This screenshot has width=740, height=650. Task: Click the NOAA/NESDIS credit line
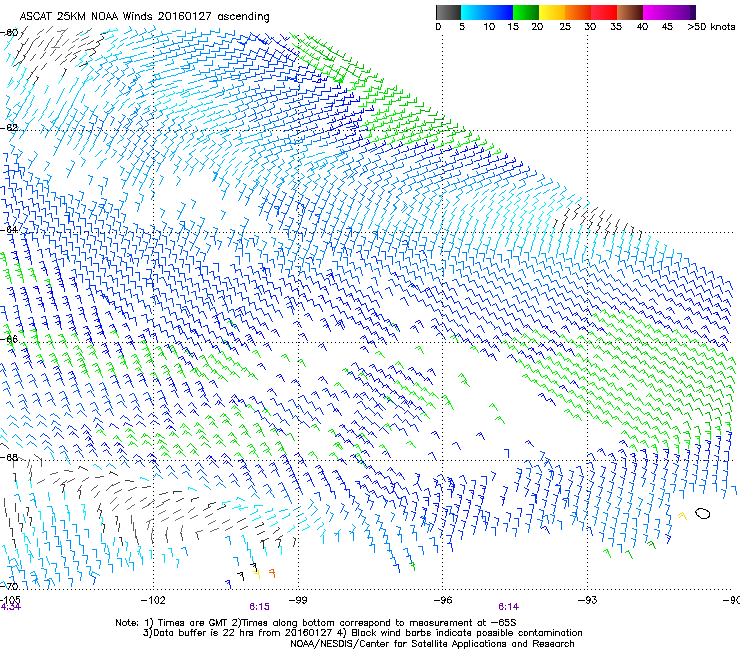432,644
